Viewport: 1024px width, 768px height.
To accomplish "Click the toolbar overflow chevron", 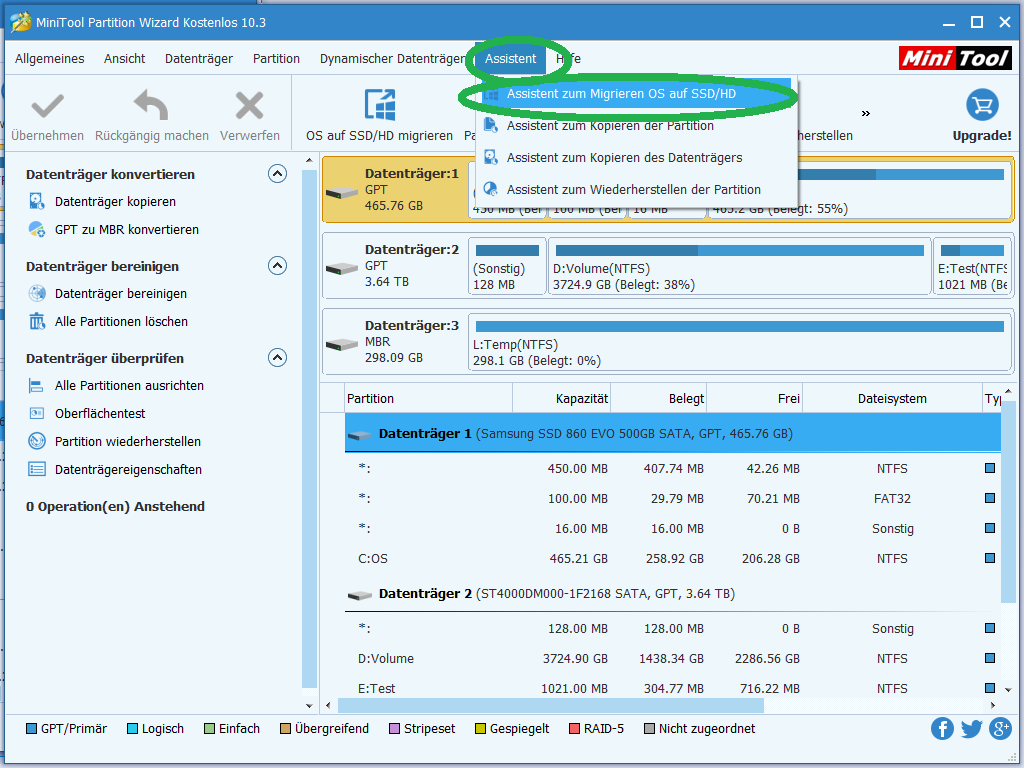I will 866,113.
